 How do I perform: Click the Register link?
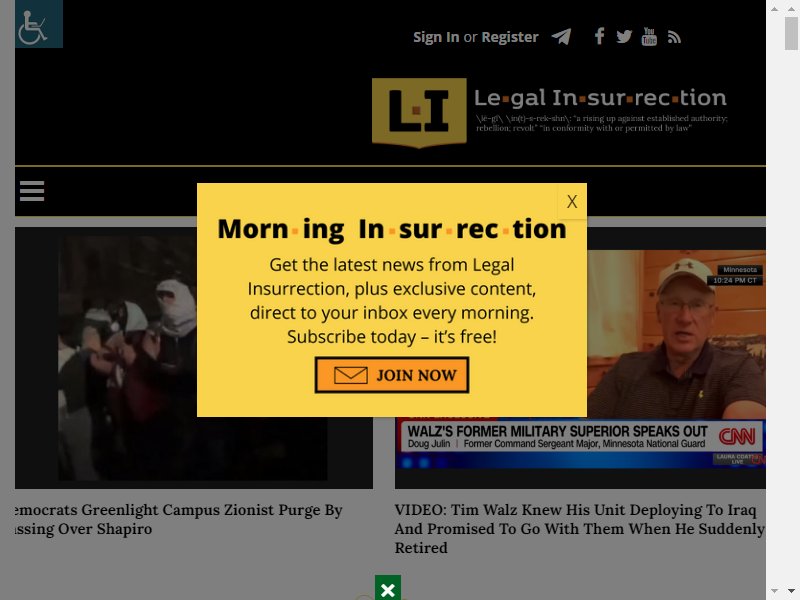click(x=510, y=37)
